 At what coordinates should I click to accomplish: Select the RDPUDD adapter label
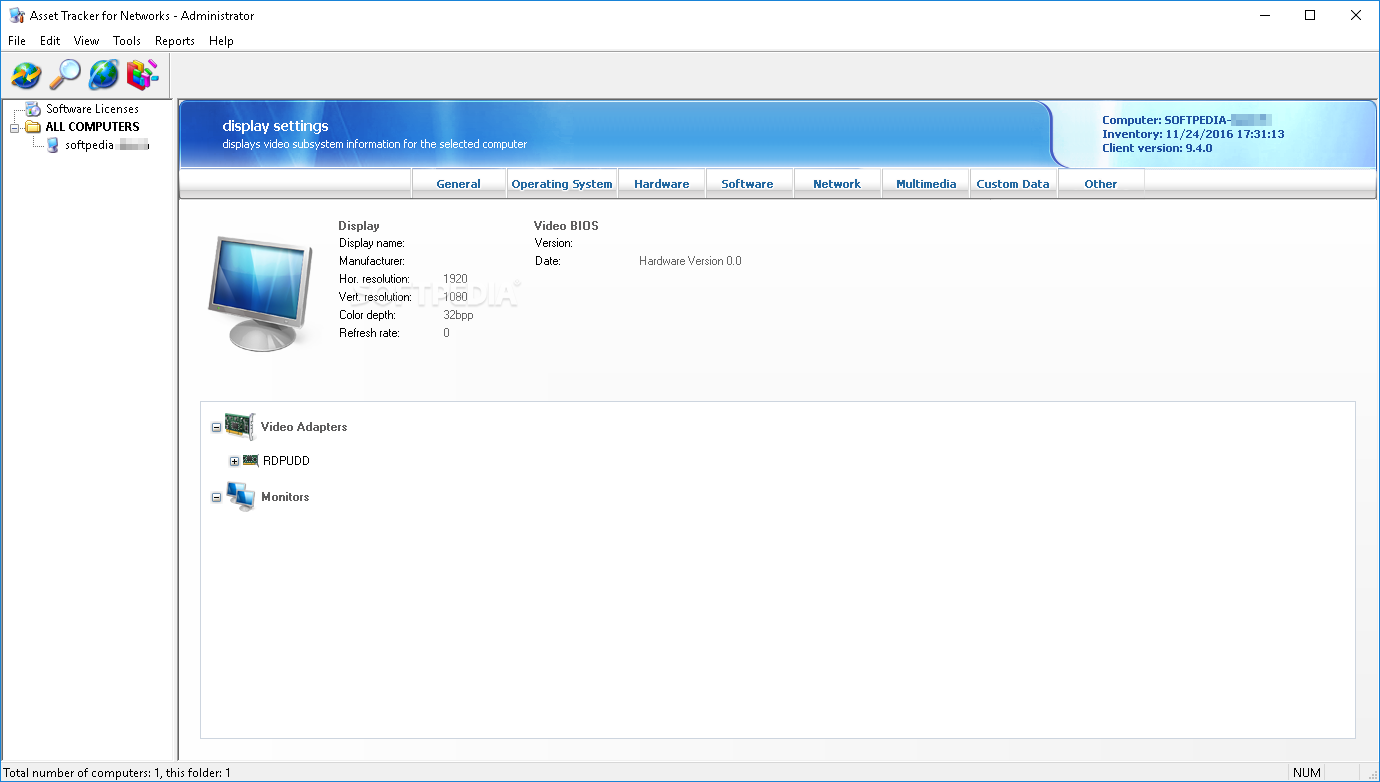click(x=286, y=461)
